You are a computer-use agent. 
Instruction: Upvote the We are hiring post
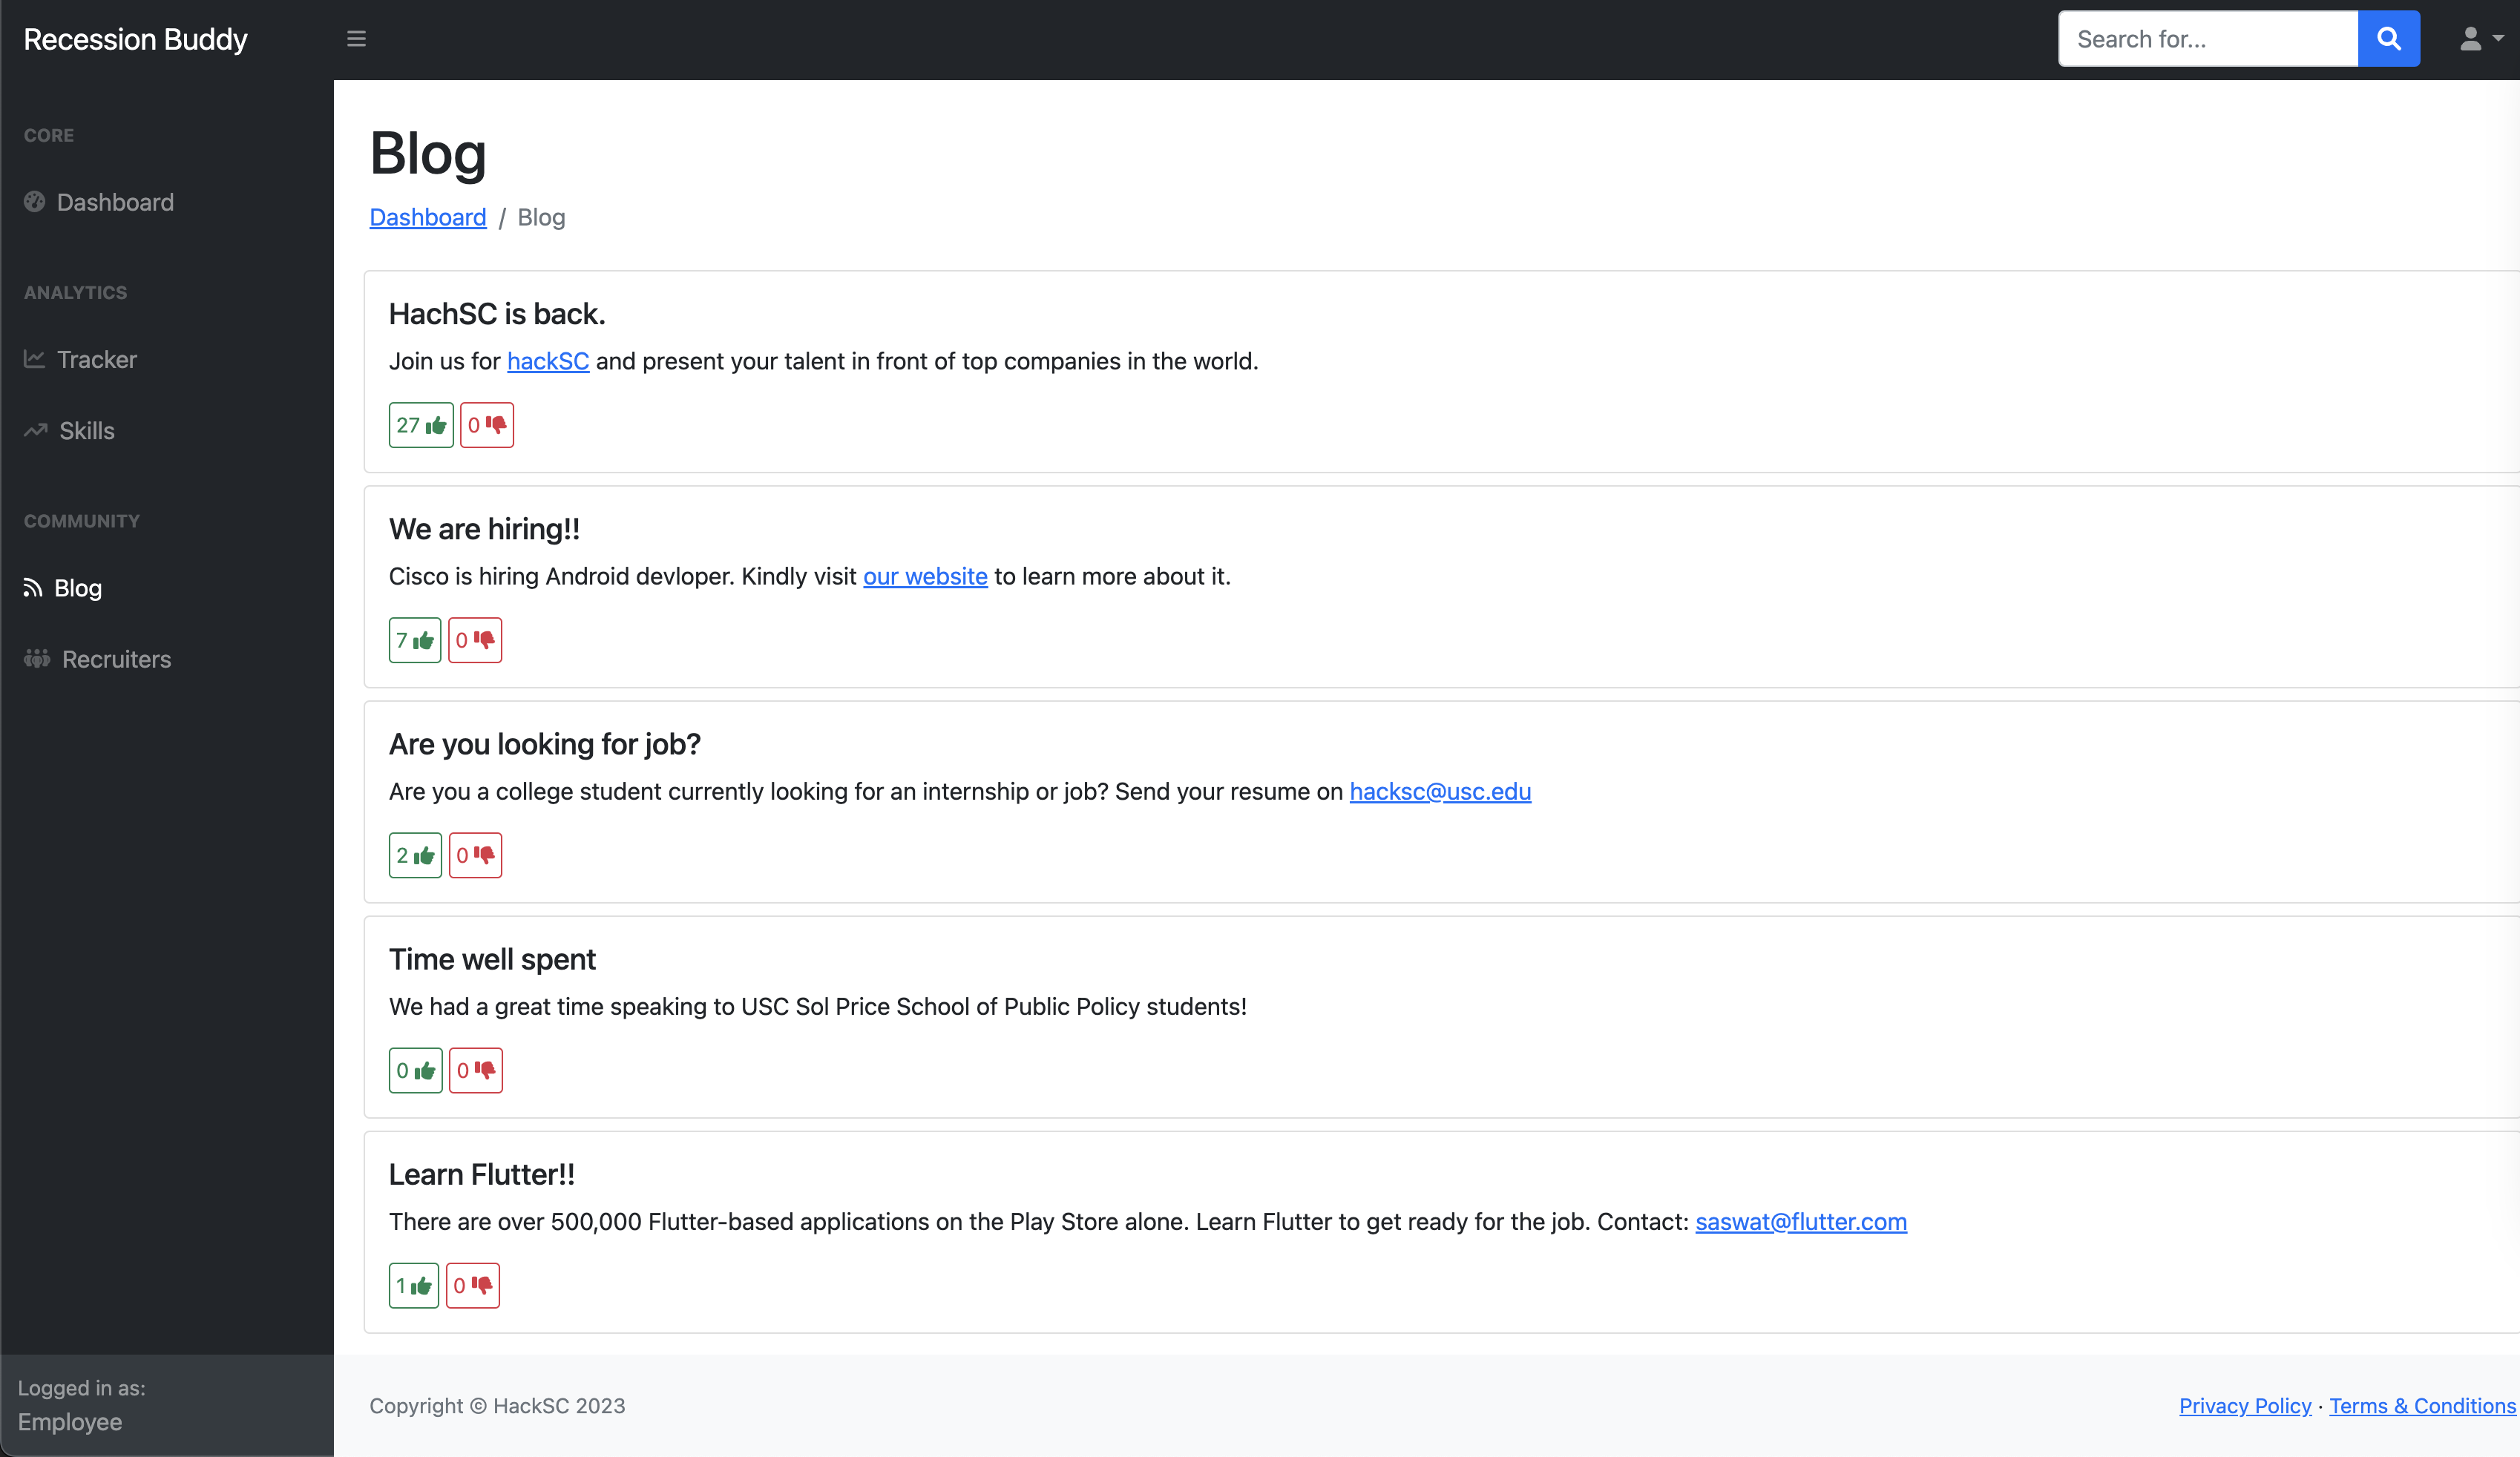[x=414, y=640]
